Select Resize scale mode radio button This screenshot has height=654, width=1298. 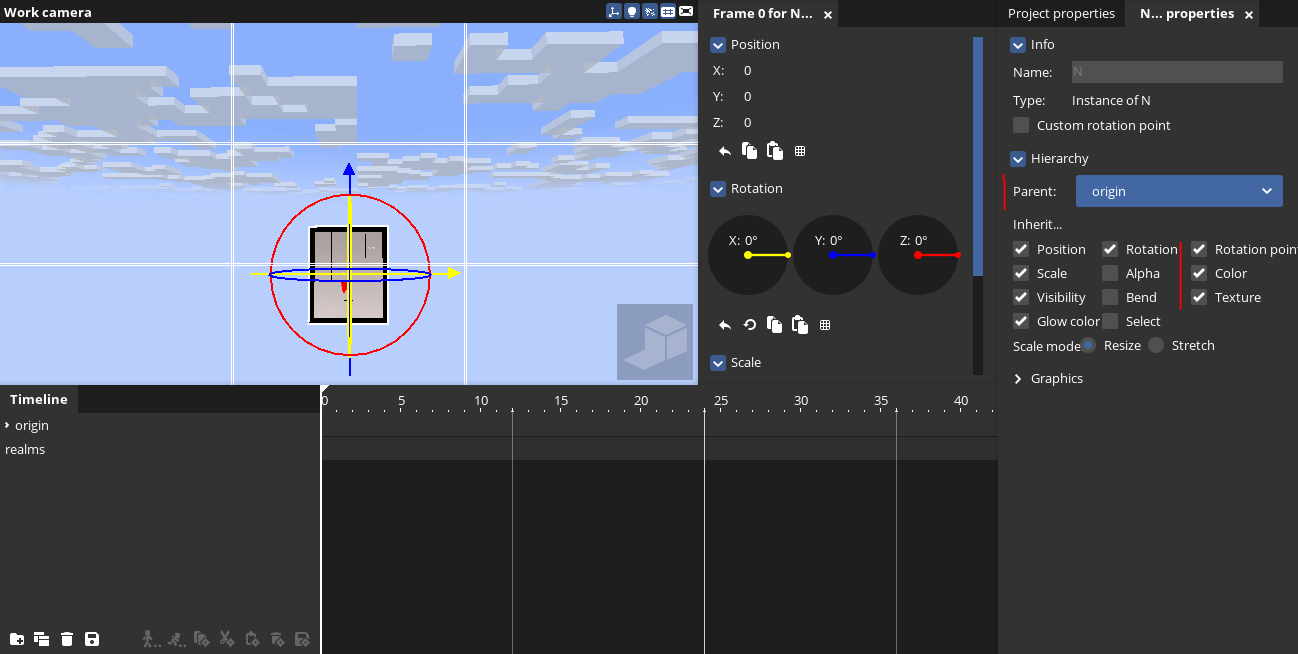pyautogui.click(x=1088, y=345)
